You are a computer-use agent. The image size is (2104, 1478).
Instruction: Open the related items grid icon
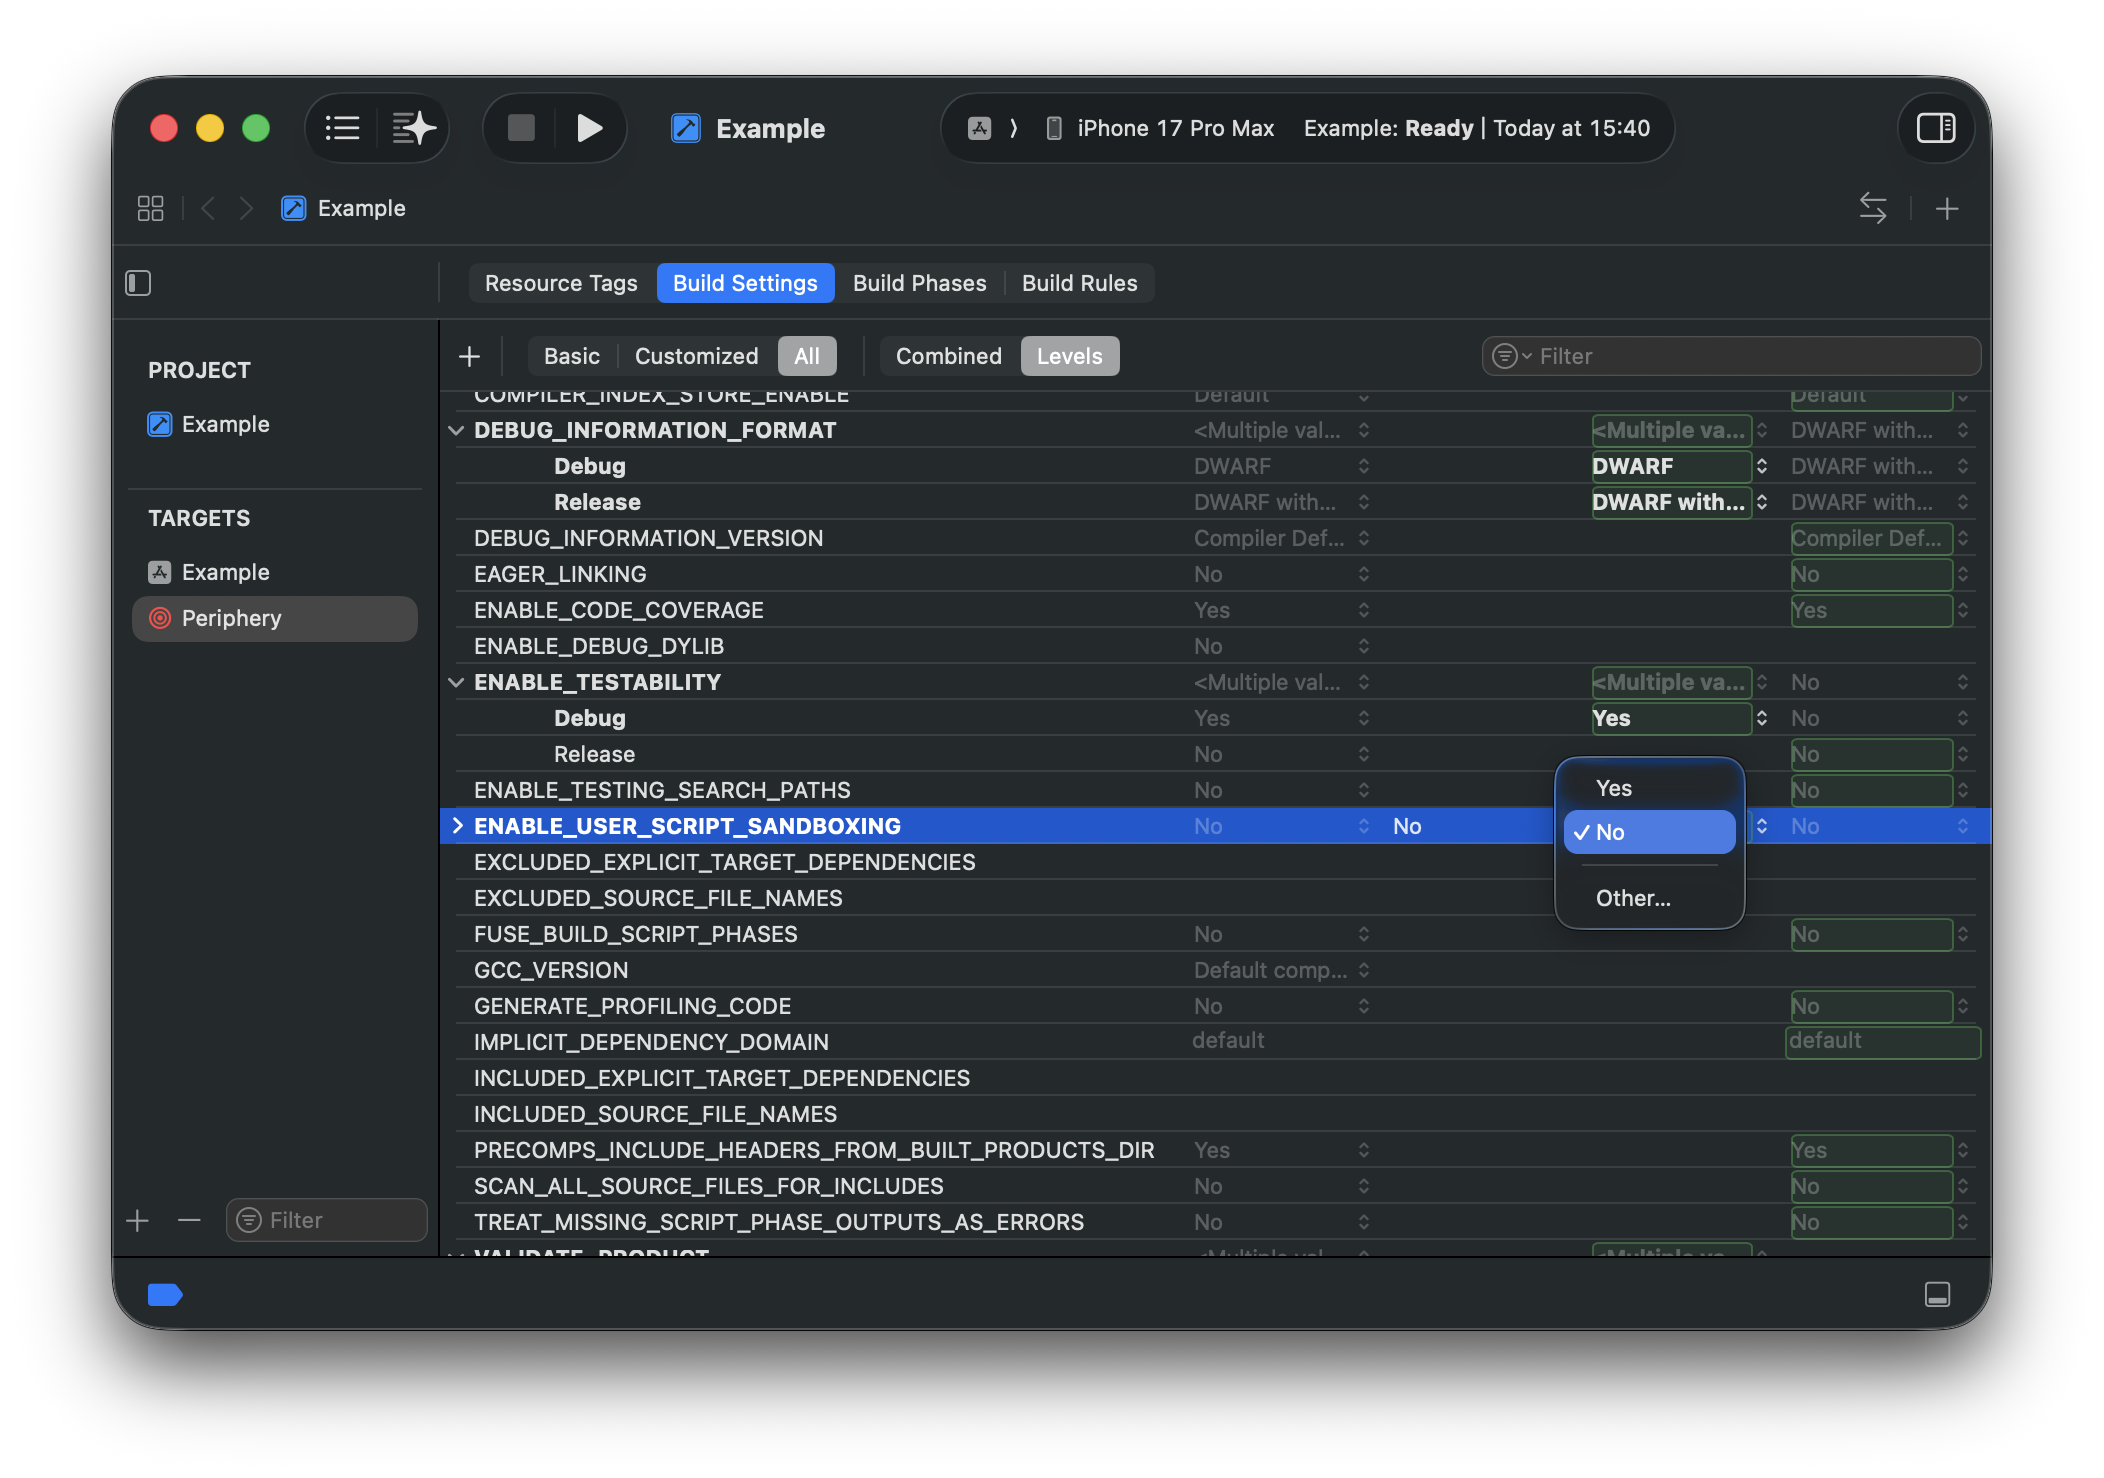(150, 208)
